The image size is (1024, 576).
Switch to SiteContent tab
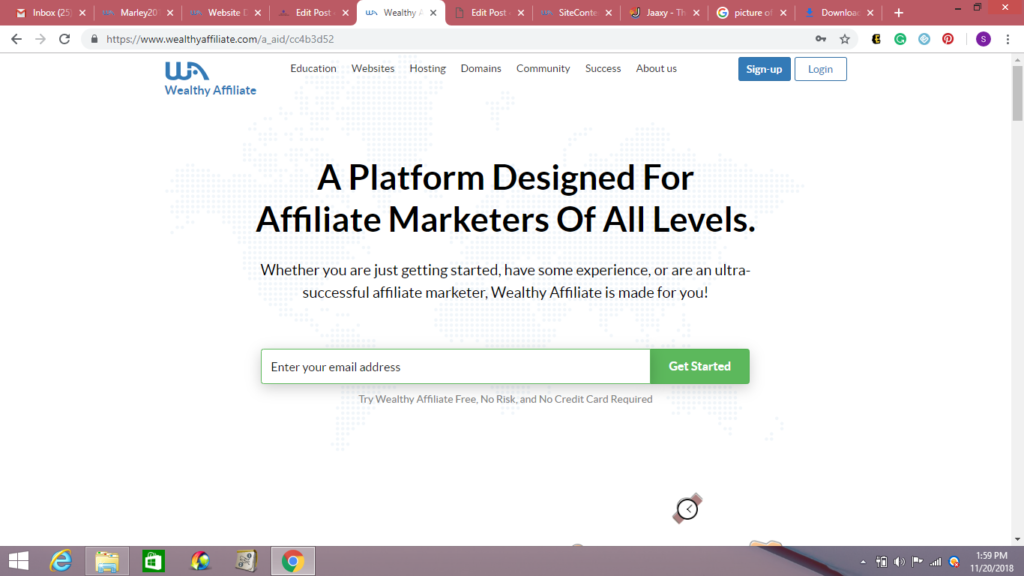click(575, 12)
